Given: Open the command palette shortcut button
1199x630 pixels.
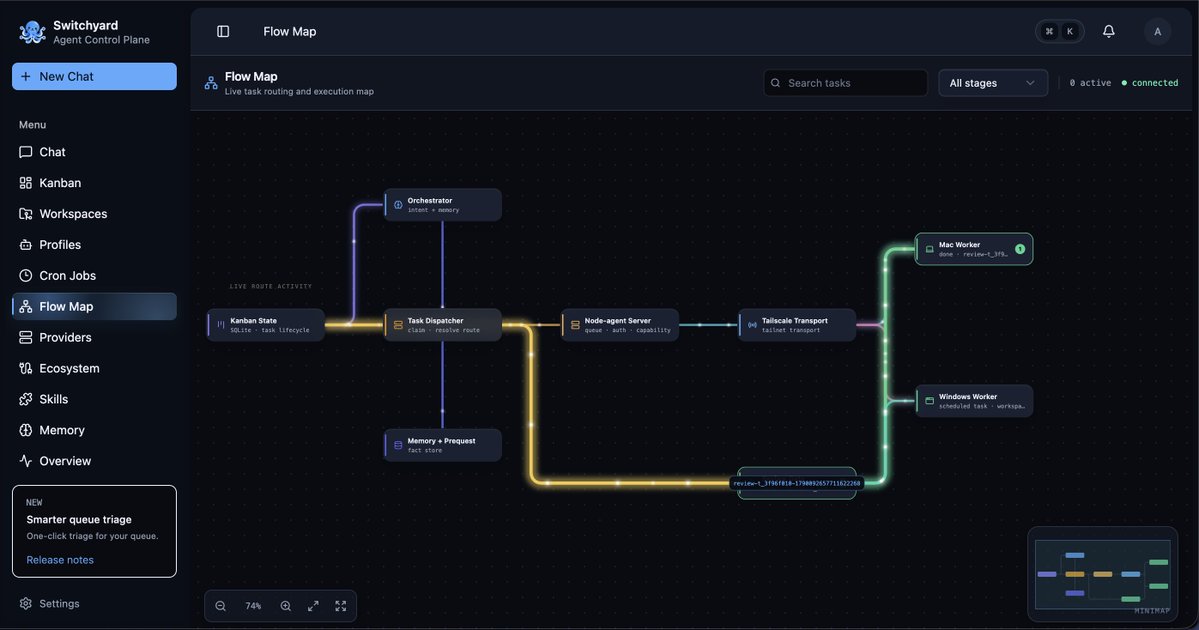Looking at the screenshot, I should (1059, 31).
